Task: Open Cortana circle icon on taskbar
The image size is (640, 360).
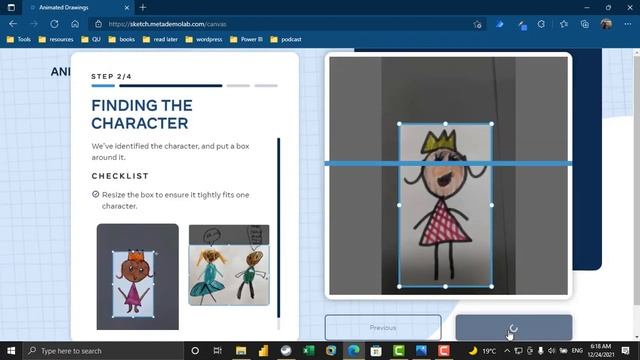Action: point(195,351)
